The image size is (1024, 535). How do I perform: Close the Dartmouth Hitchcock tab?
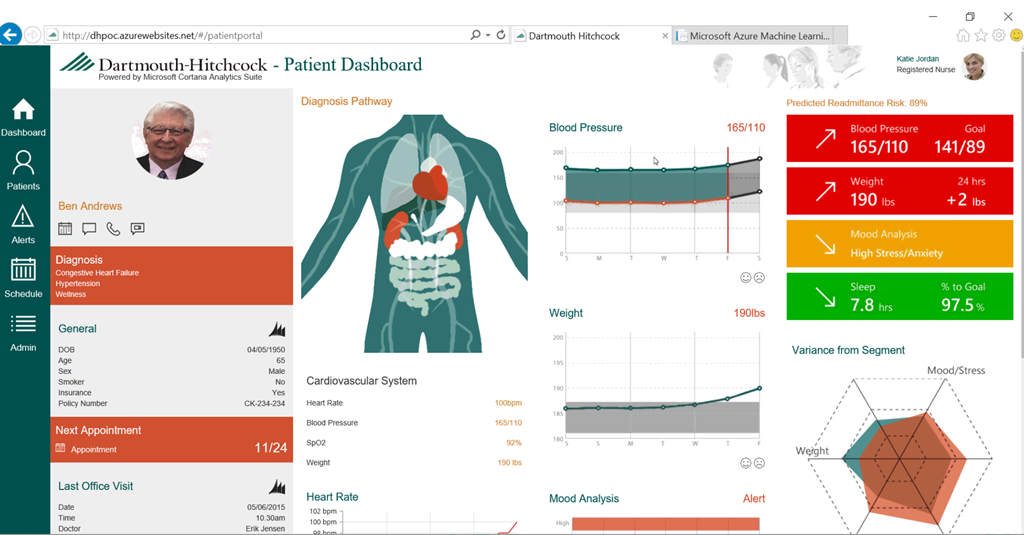point(665,36)
